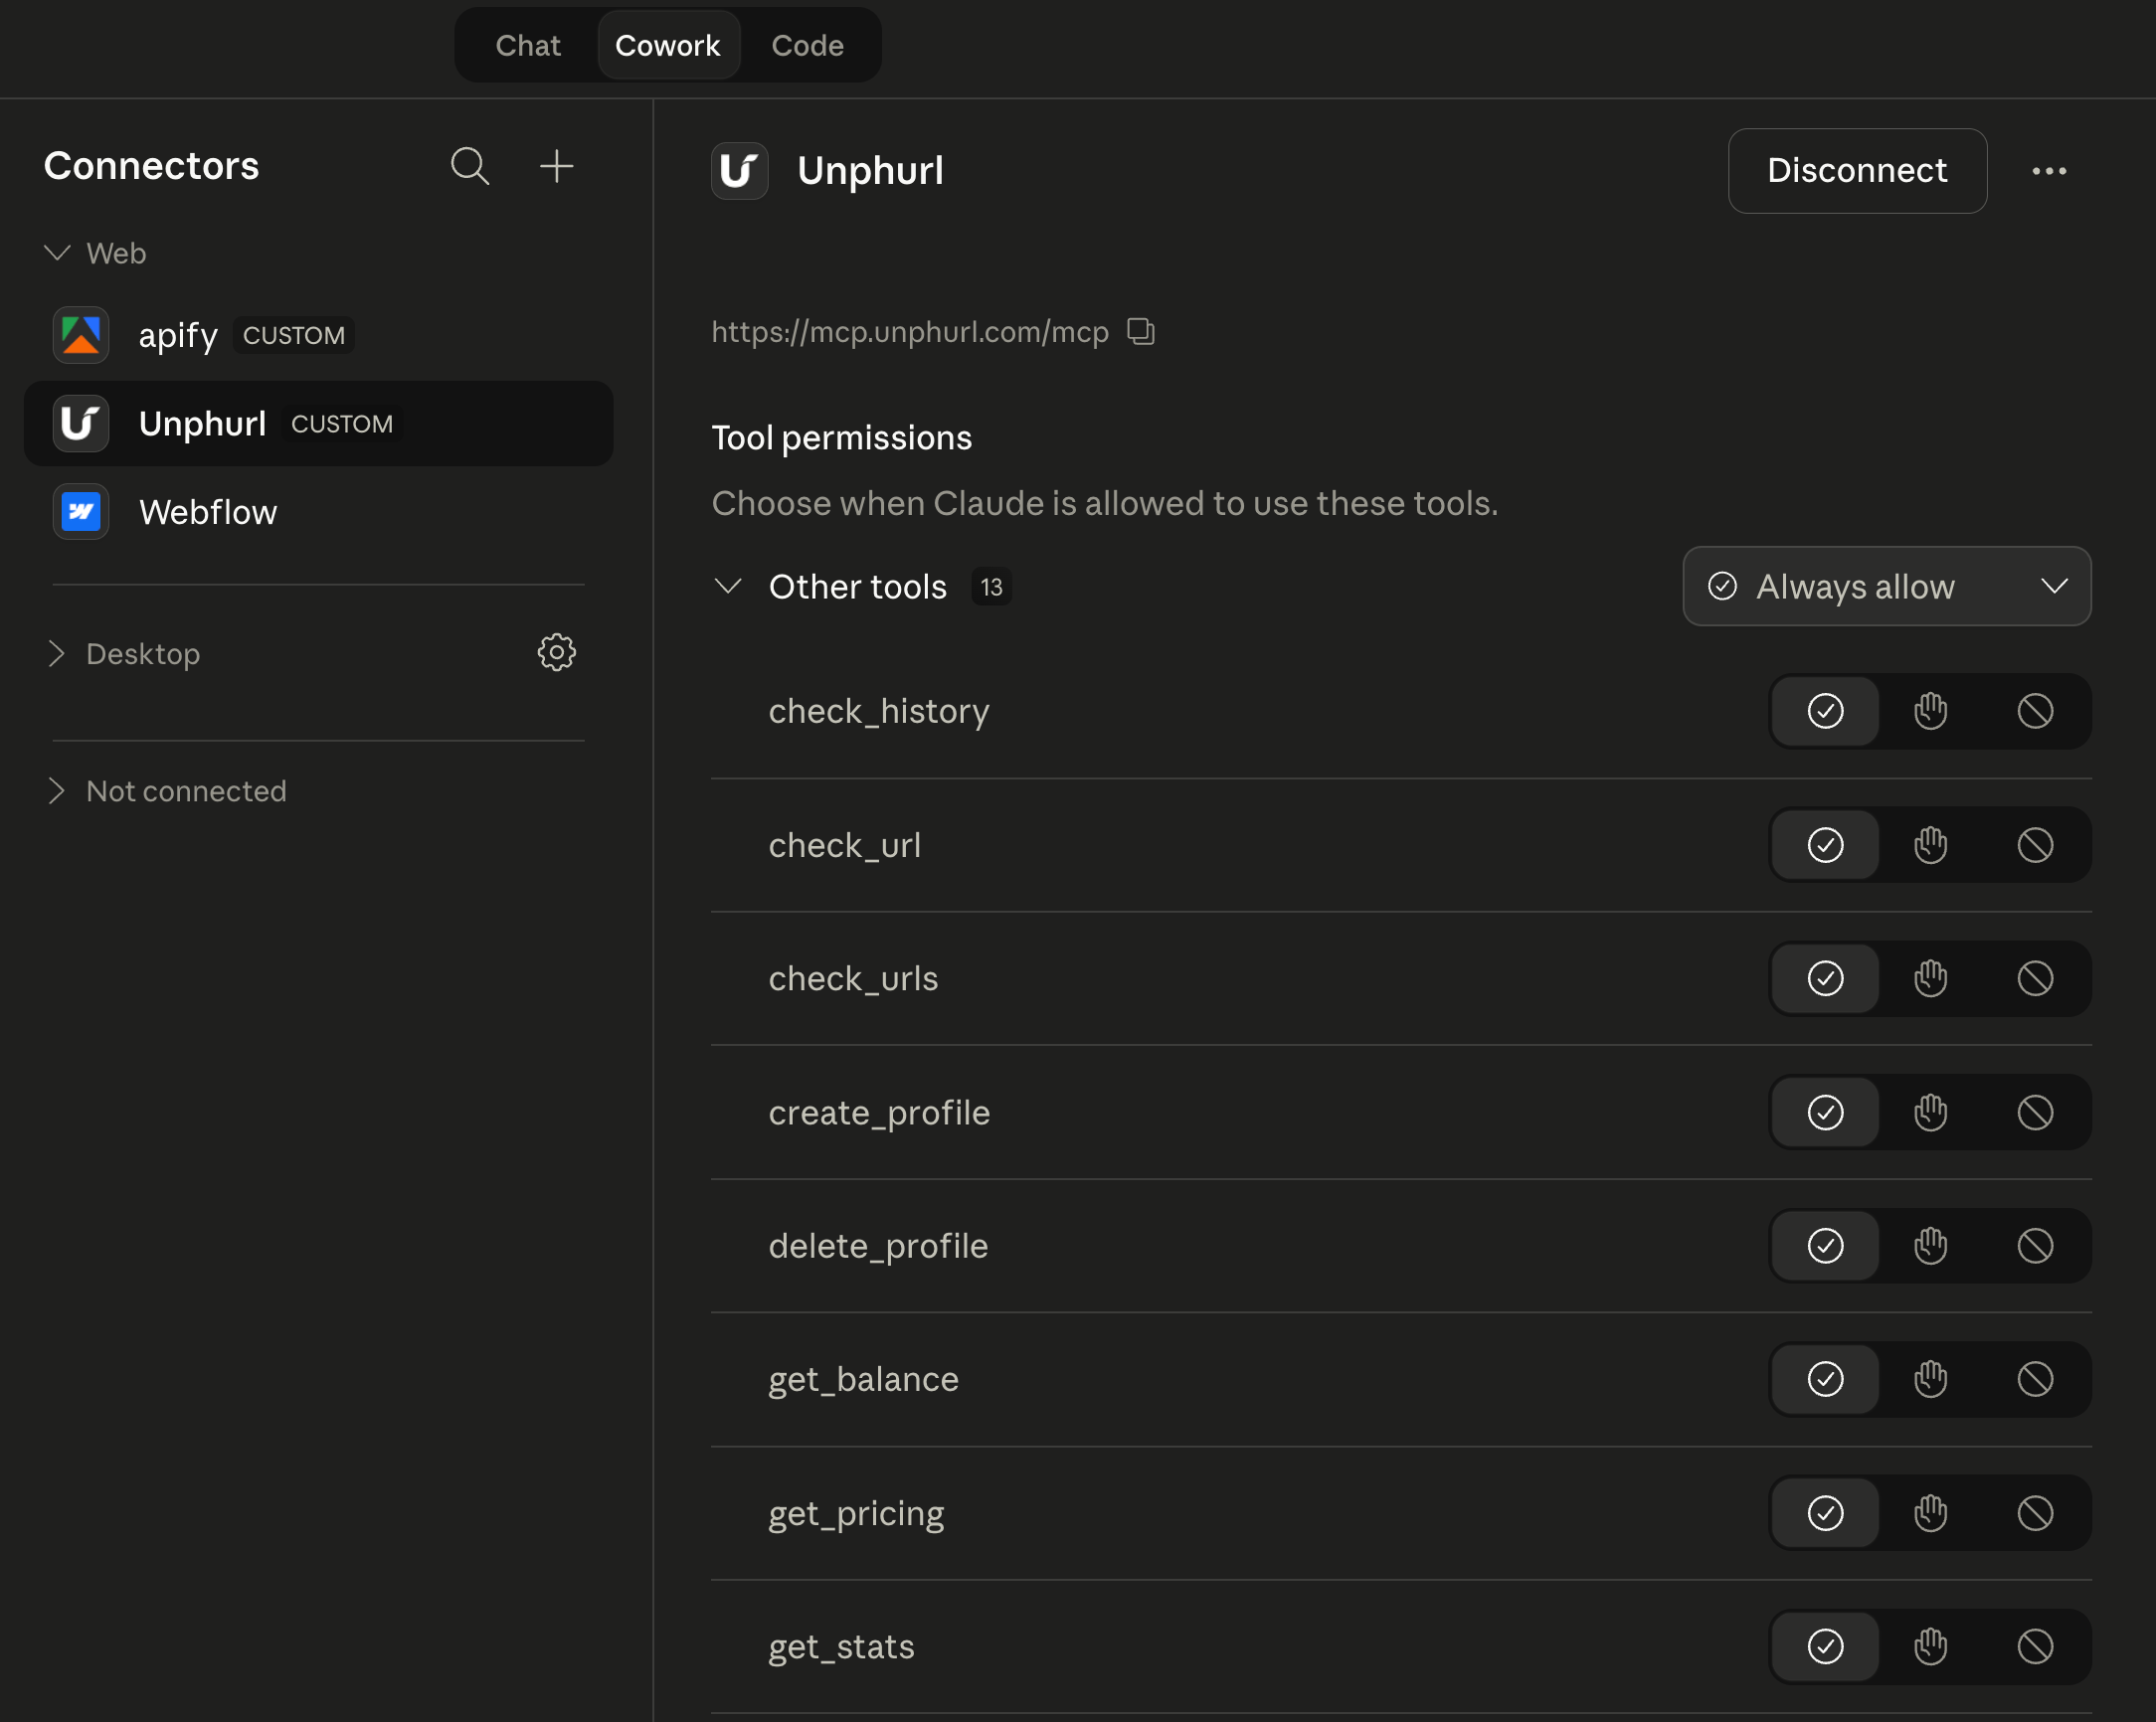This screenshot has width=2156, height=1722.
Task: Set get_pricing to always allow
Action: 1825,1513
